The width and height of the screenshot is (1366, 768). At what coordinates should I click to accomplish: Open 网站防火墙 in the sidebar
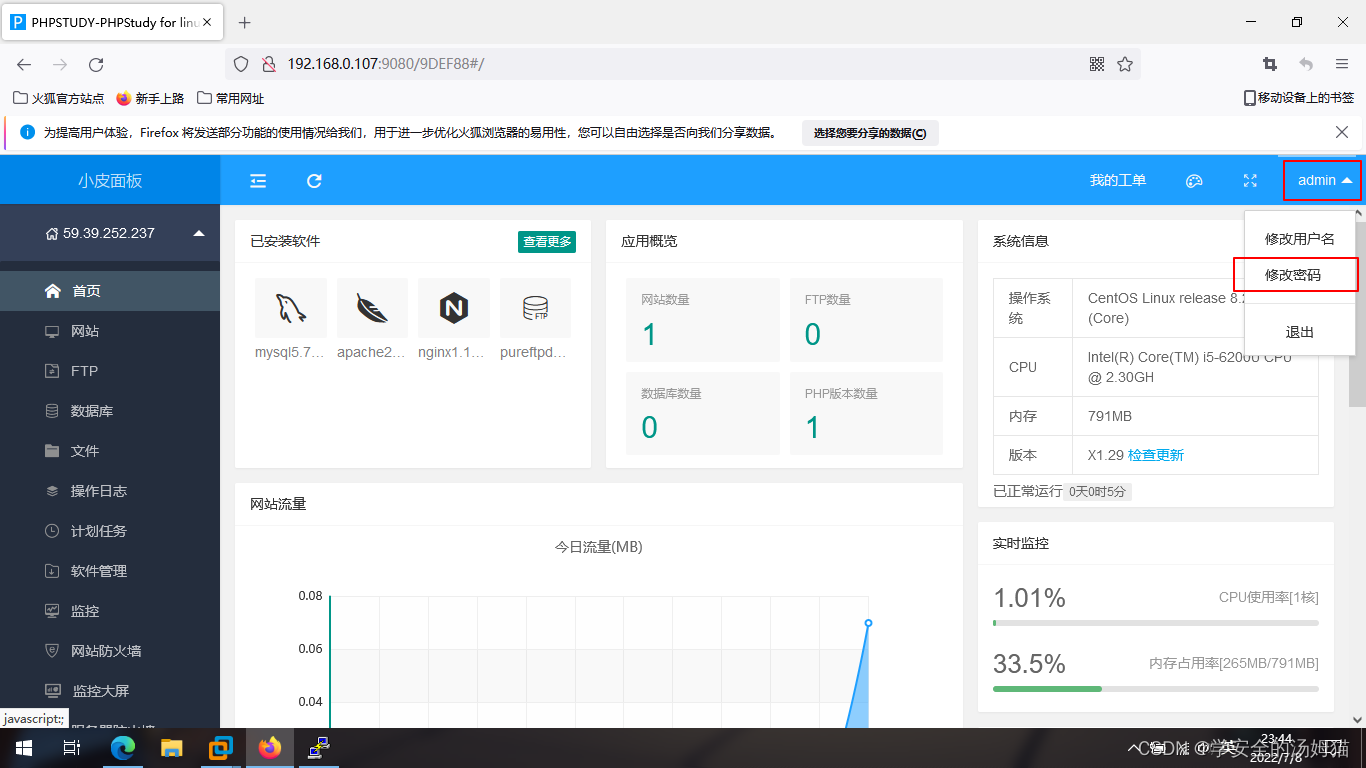point(110,651)
